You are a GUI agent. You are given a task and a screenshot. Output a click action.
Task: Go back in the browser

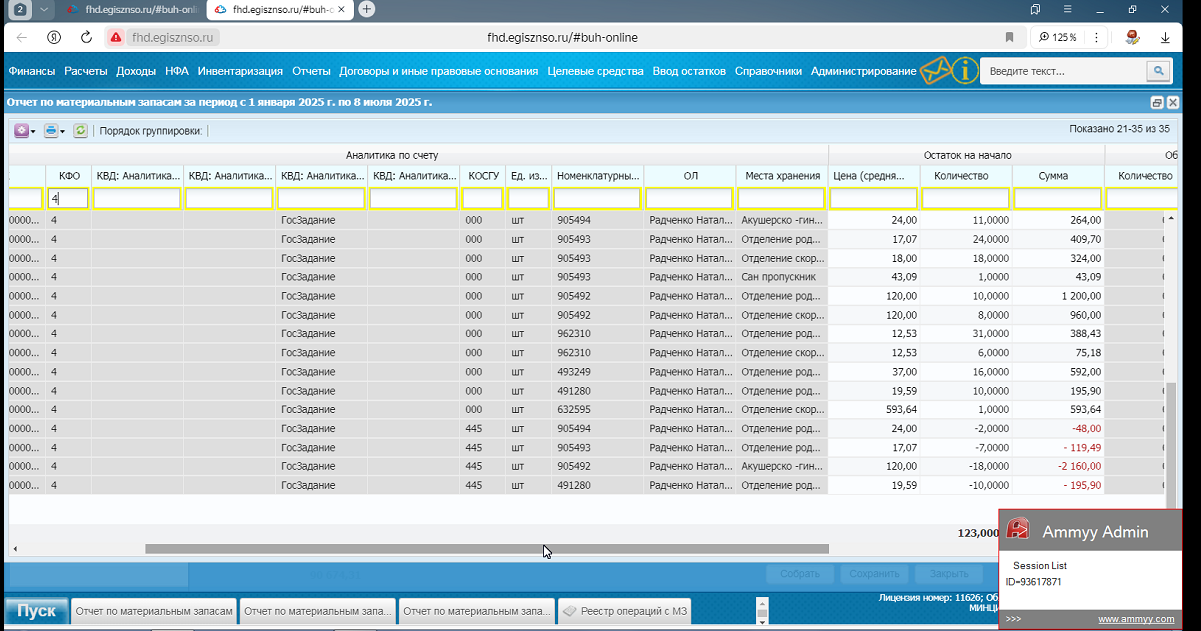(22, 37)
